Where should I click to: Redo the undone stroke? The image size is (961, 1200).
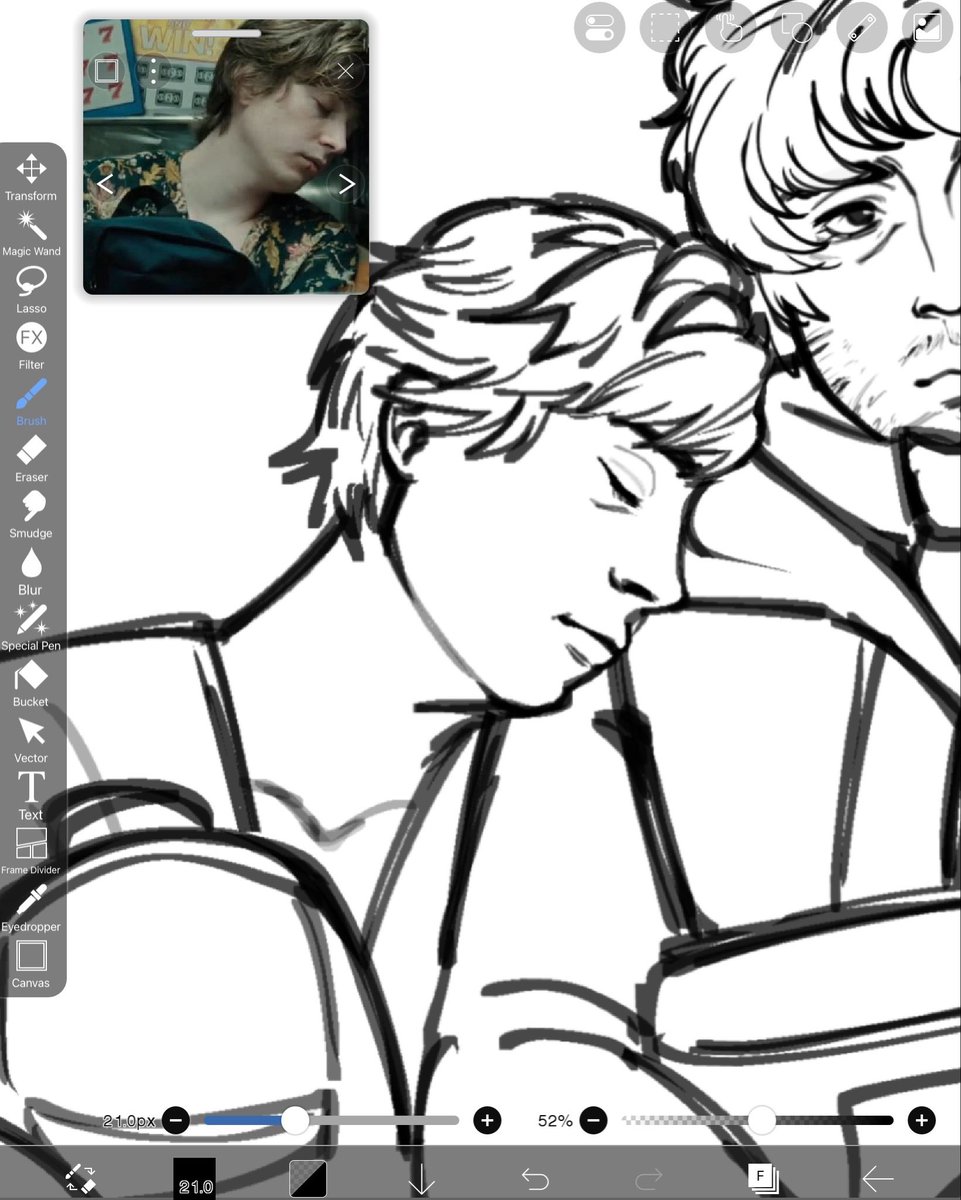649,1180
